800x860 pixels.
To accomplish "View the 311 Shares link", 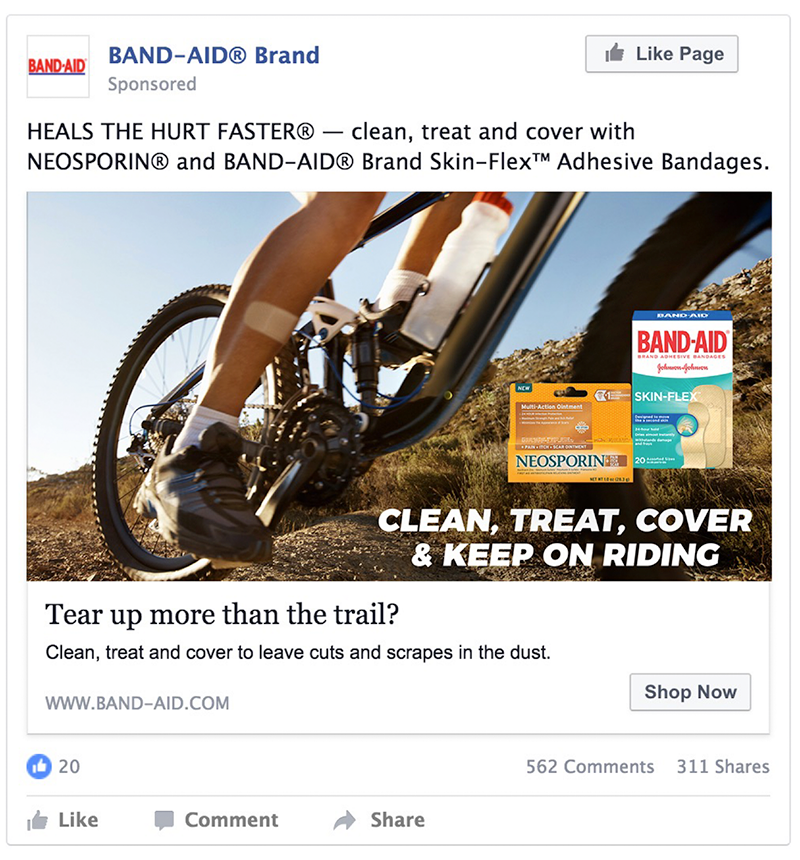I will (x=723, y=766).
